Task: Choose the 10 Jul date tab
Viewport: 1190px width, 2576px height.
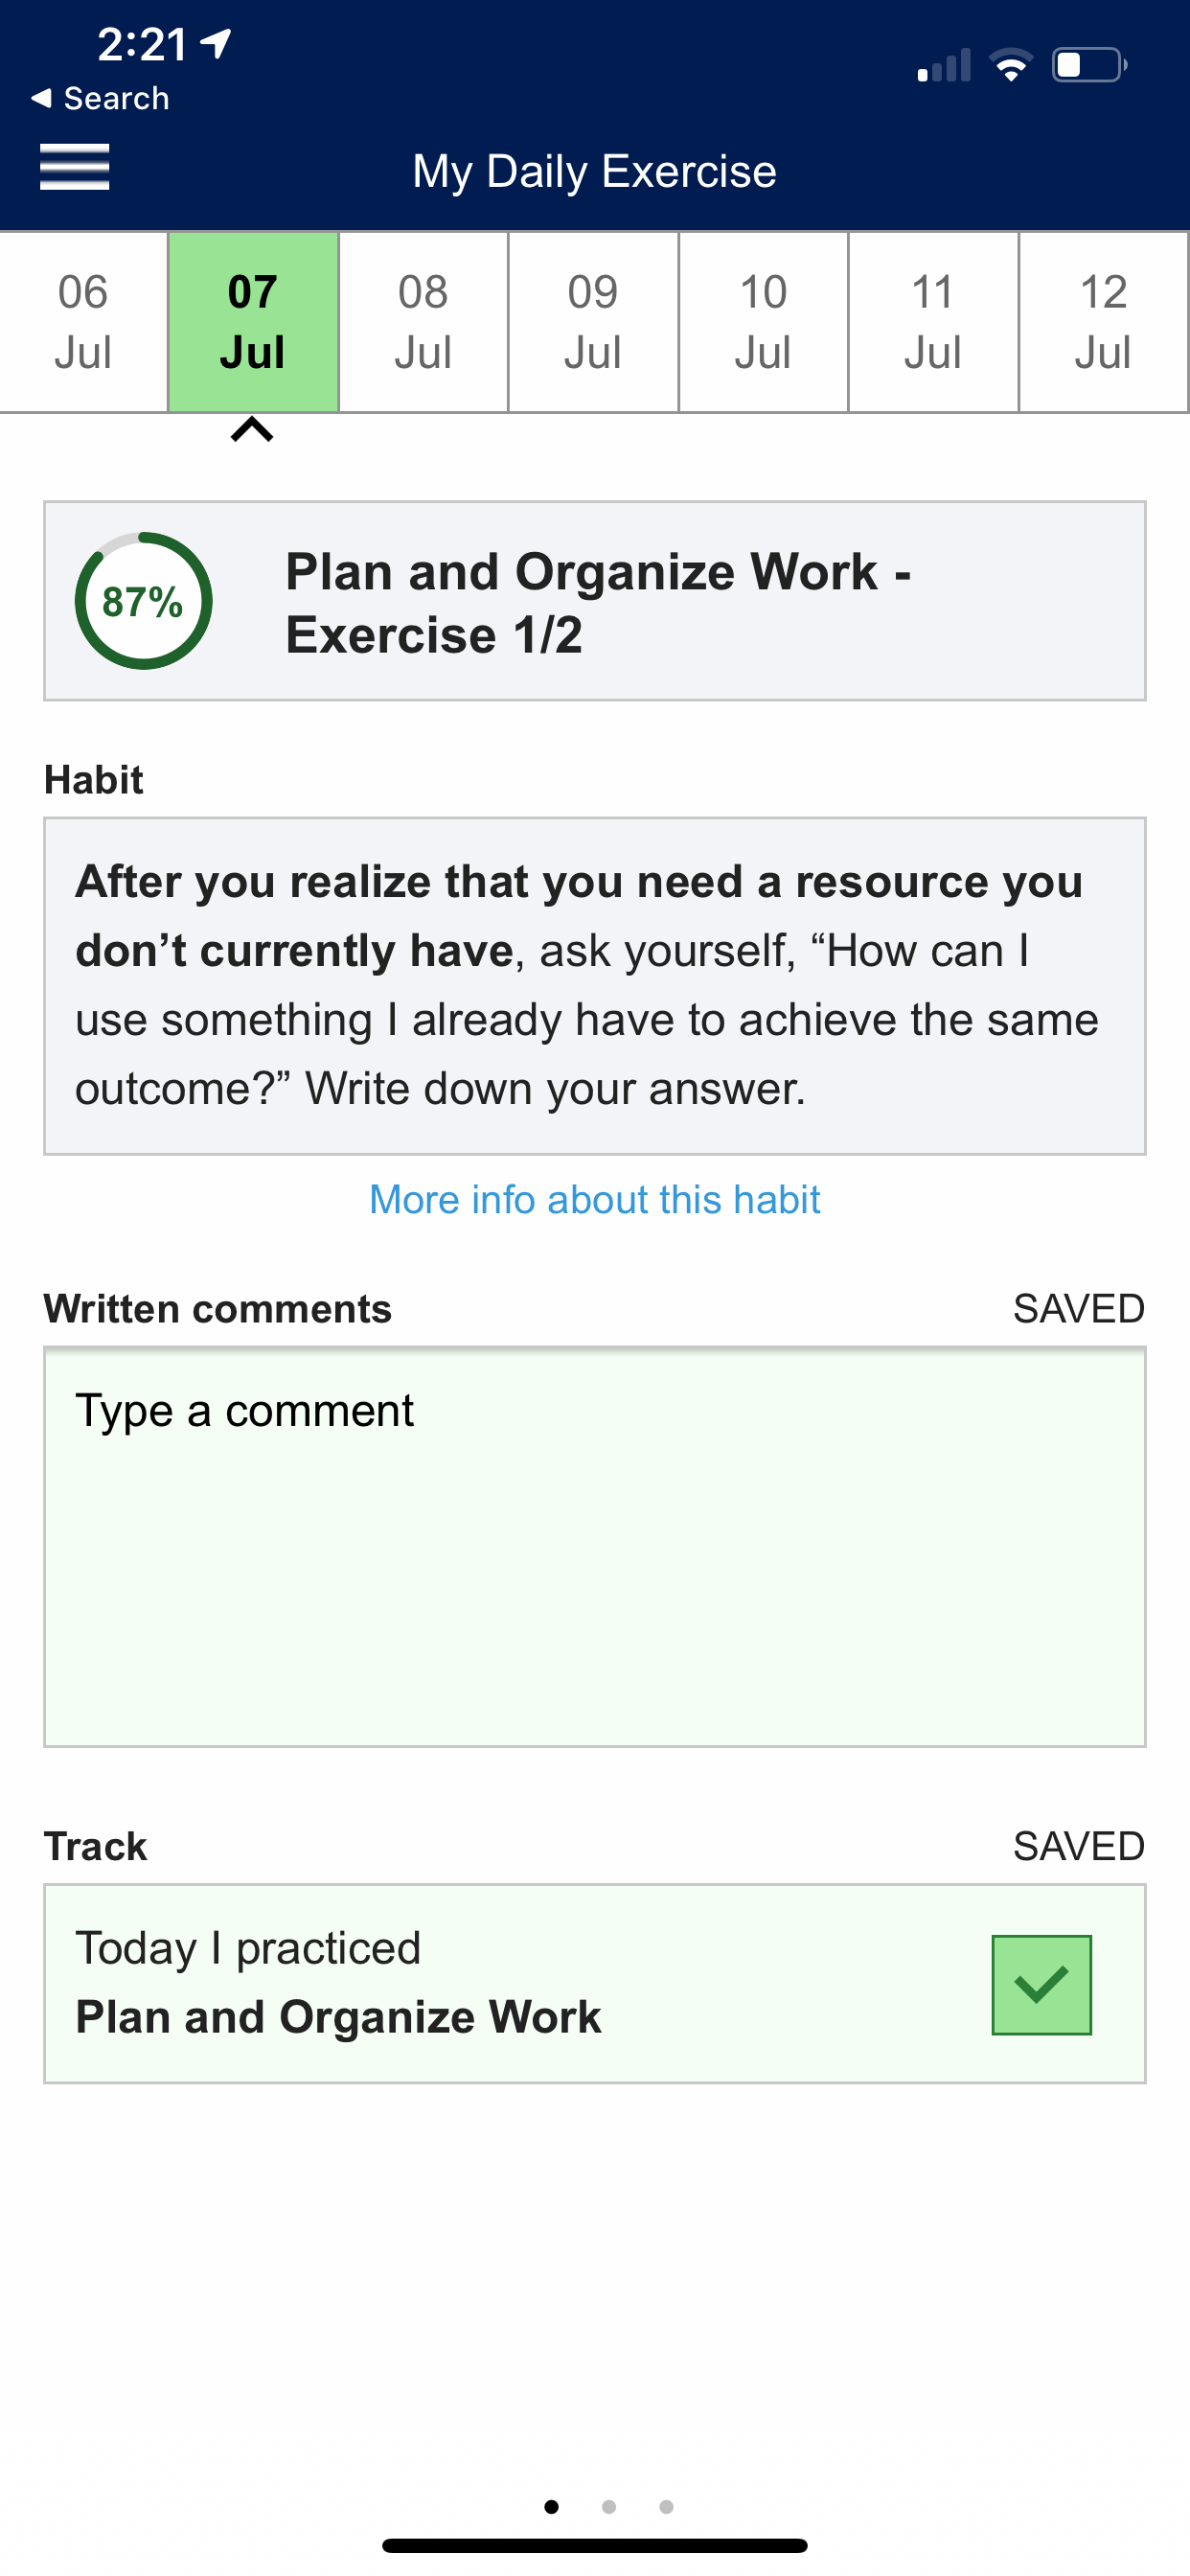Action: (x=763, y=322)
